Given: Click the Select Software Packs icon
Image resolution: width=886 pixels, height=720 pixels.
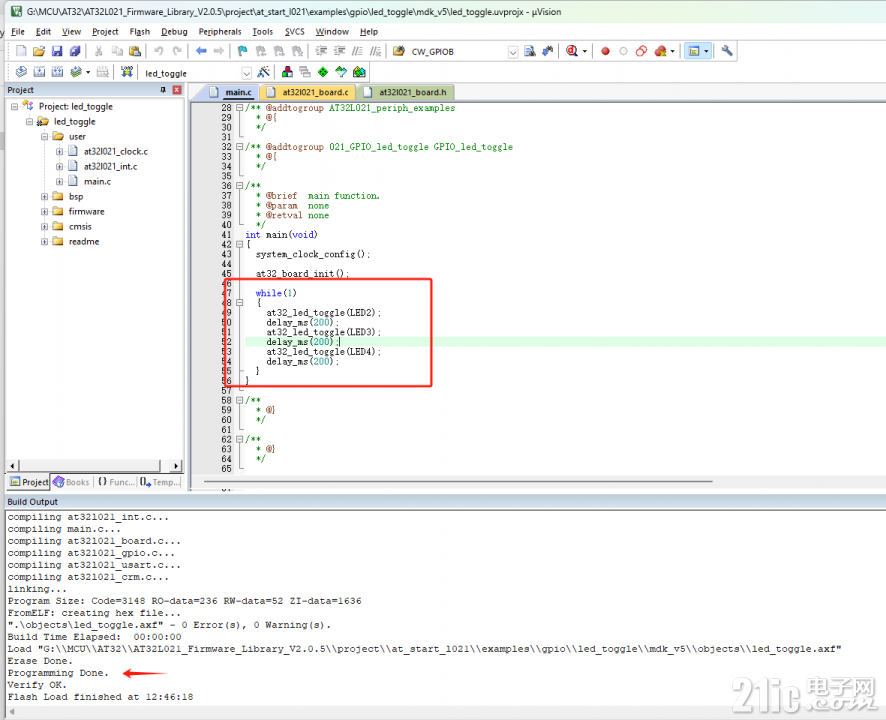Looking at the screenshot, I should click(341, 72).
